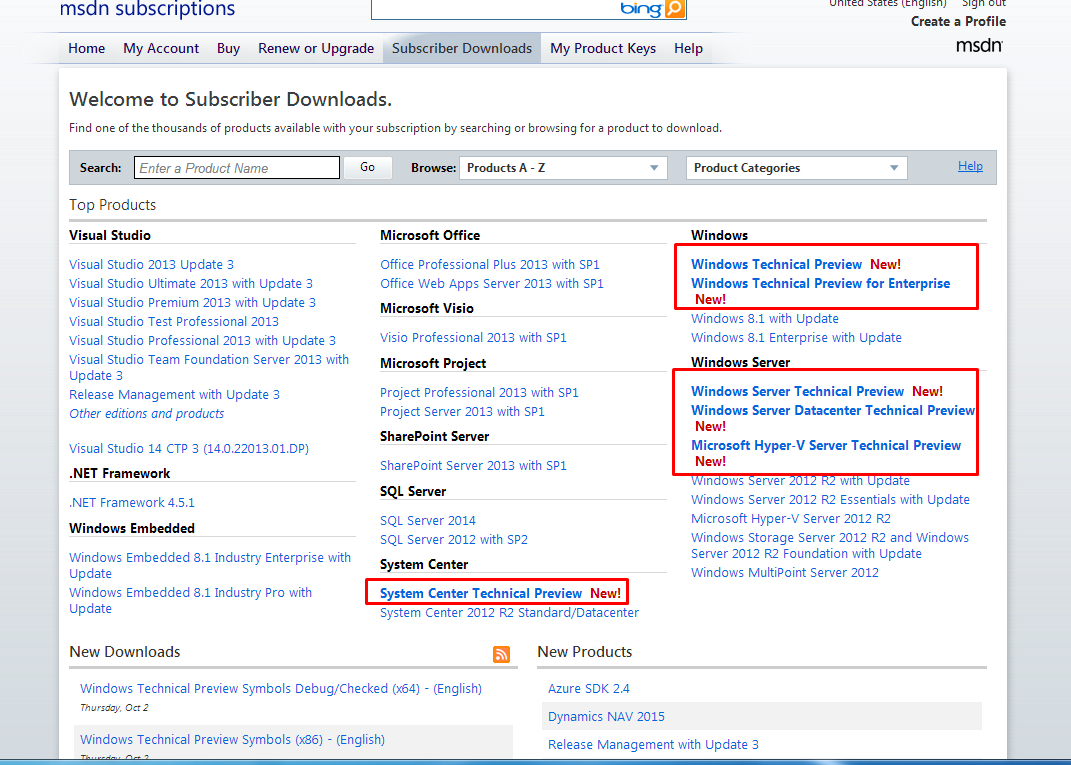Viewport: 1071px width, 765px height.
Task: Open System Center 2012 R2 Standard/Datacenter
Action: pyautogui.click(x=510, y=613)
